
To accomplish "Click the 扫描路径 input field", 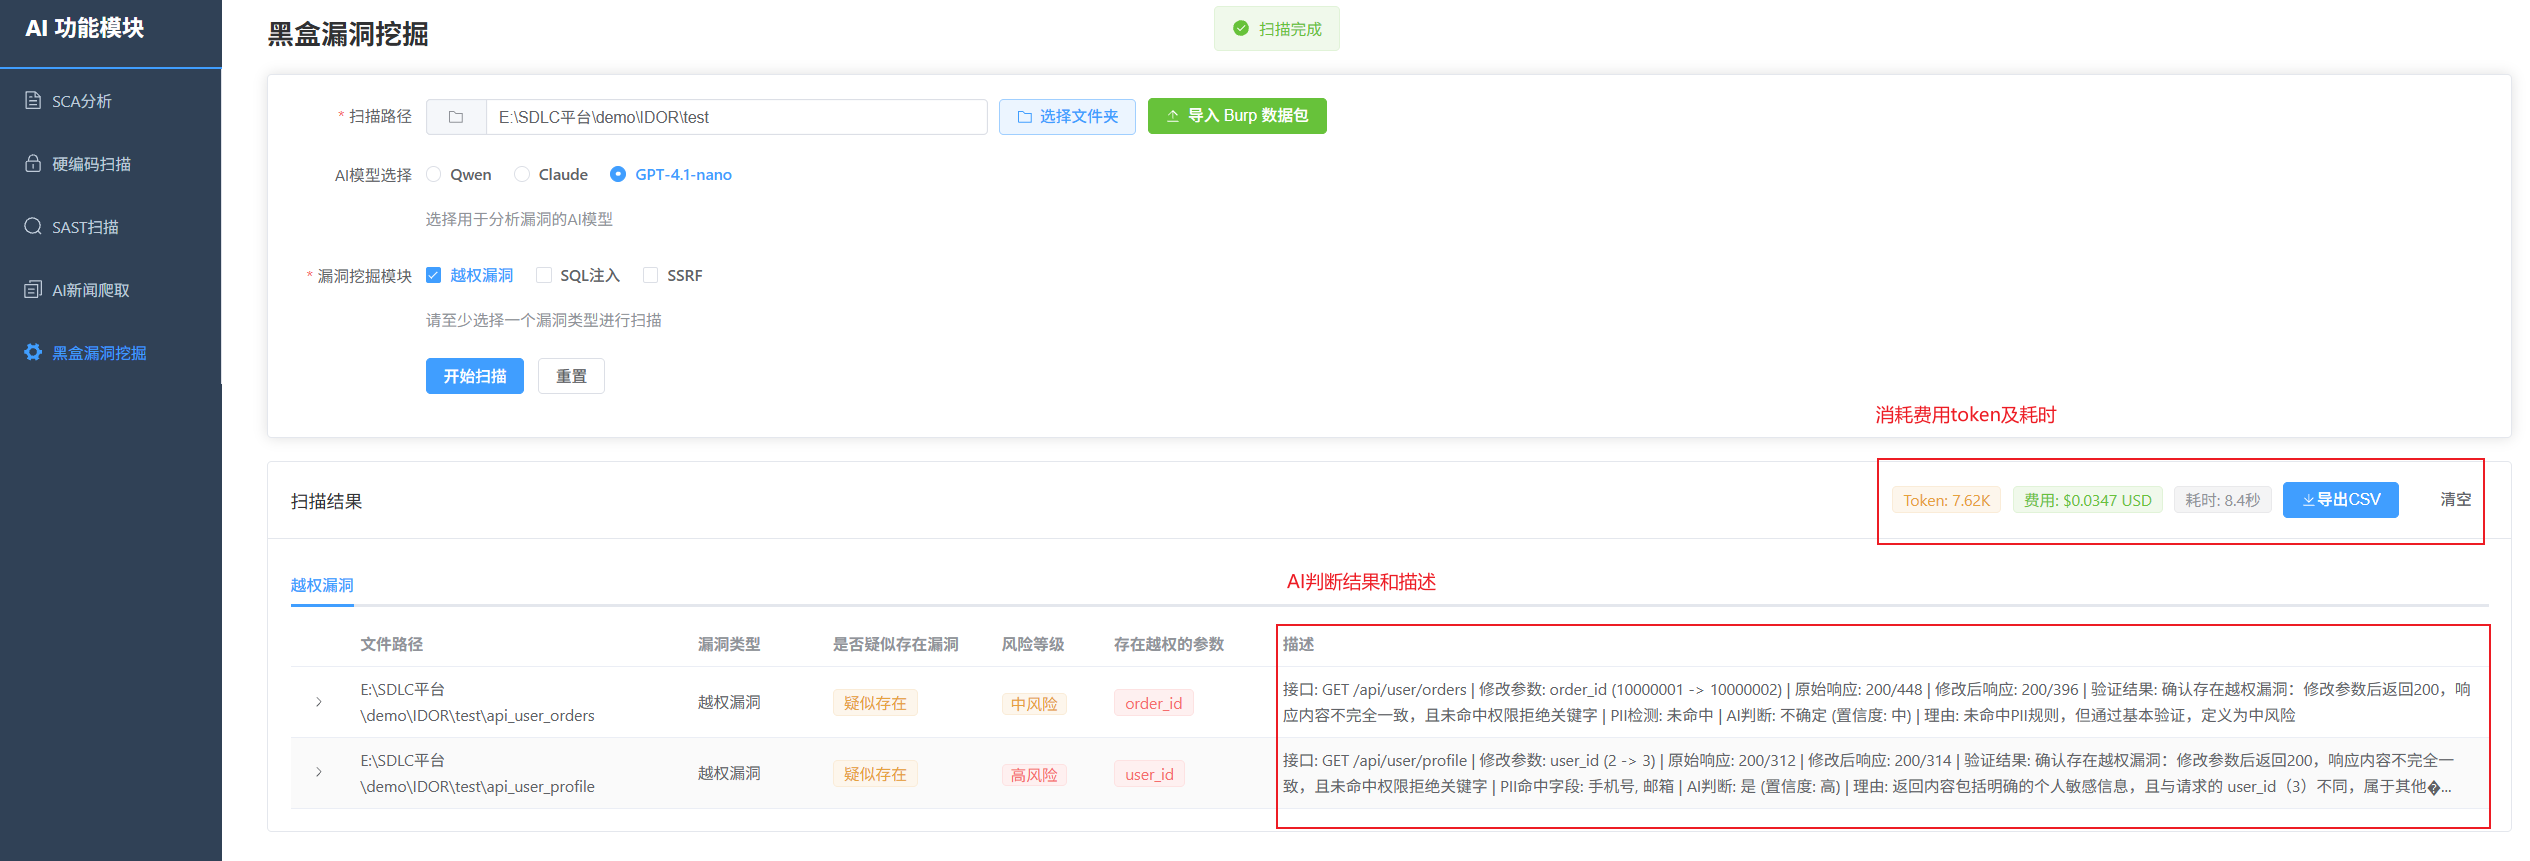I will [736, 117].
